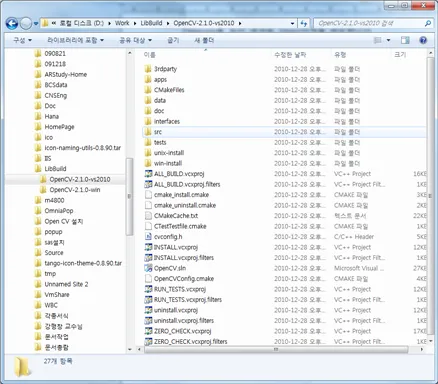Select the apps folder icon

[148, 79]
